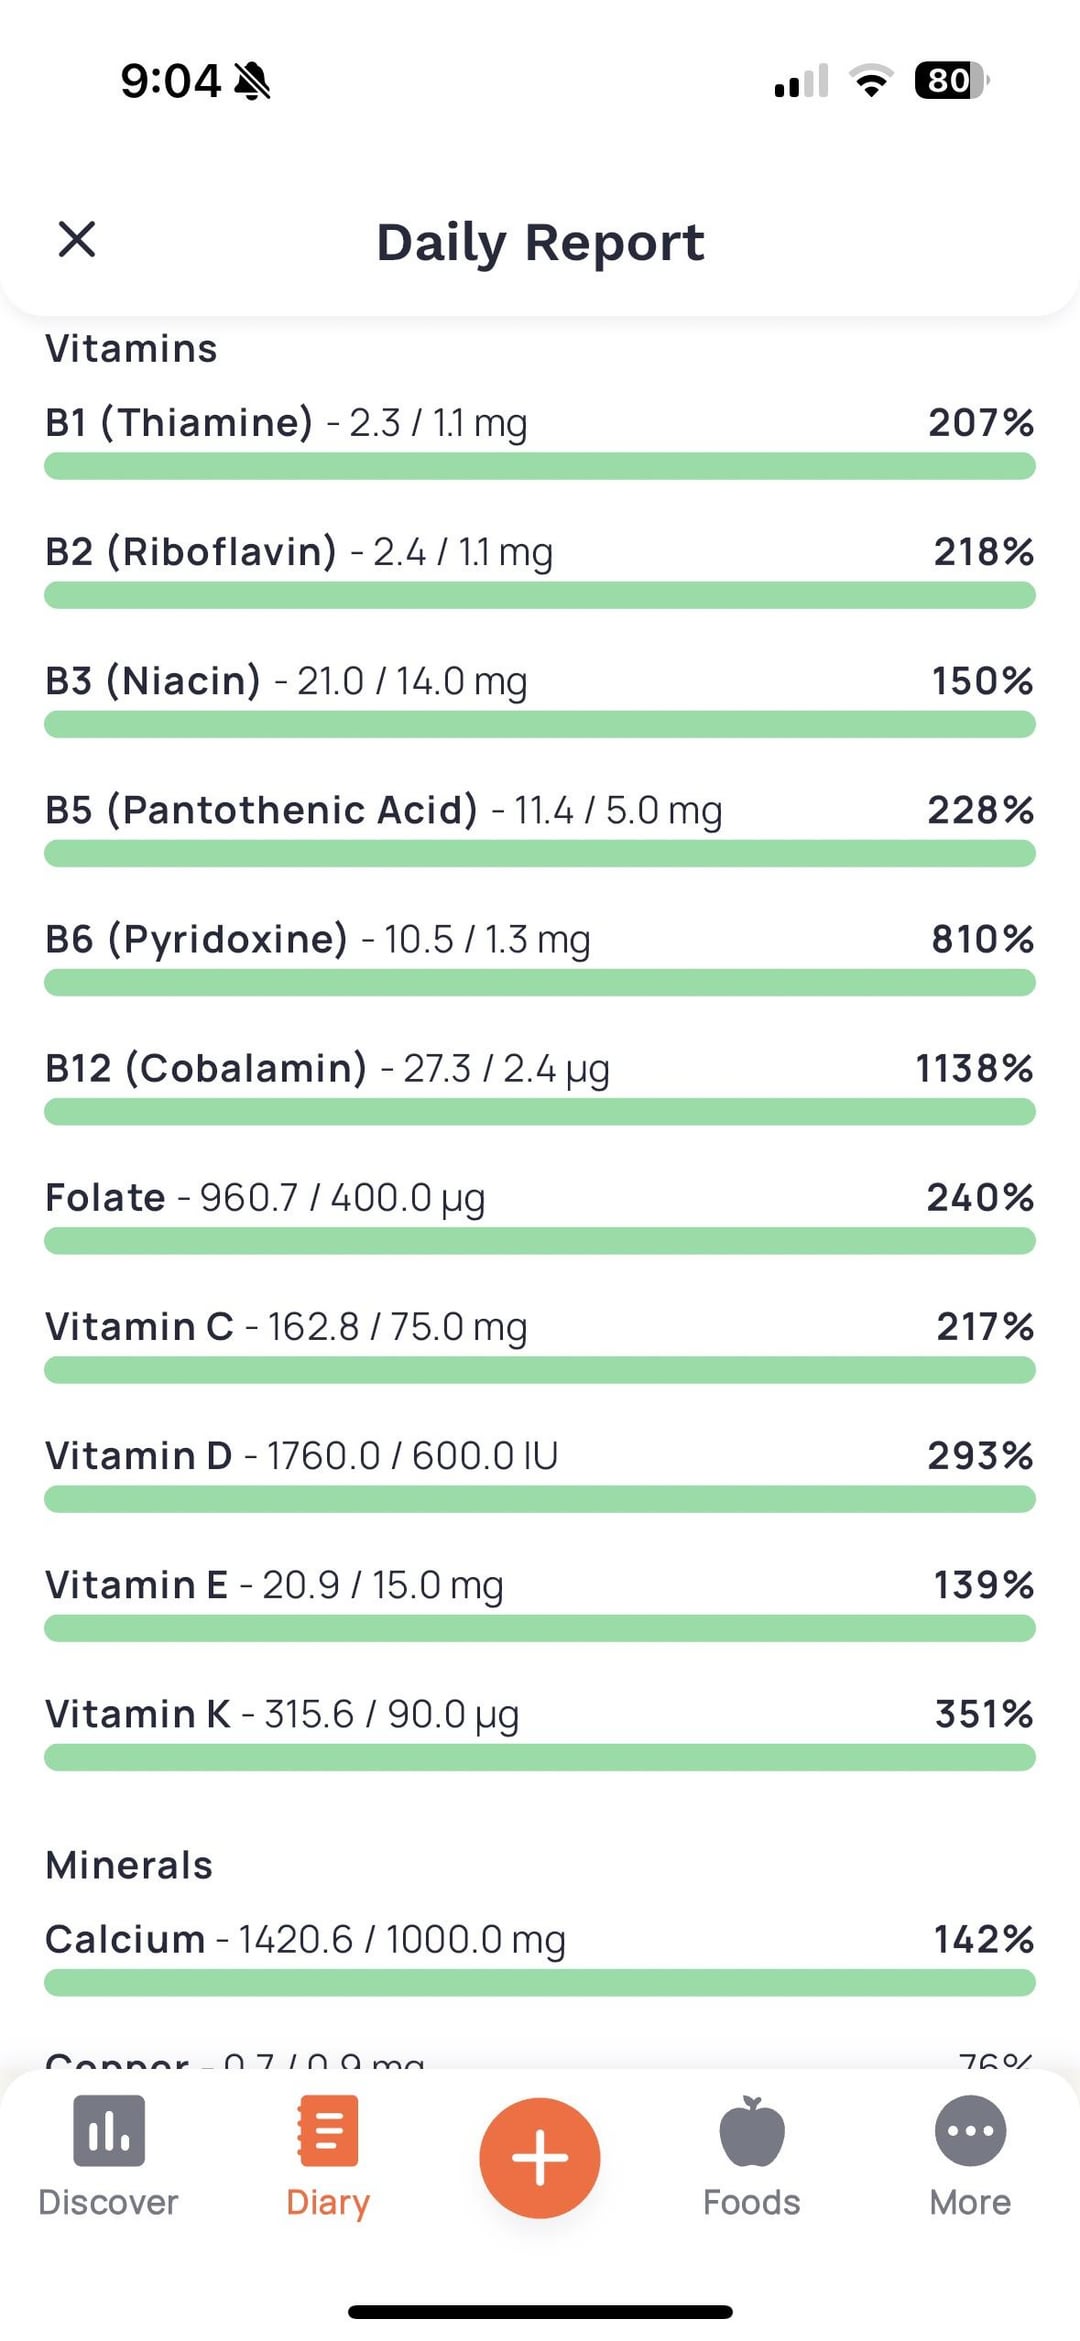Select the Calcium mineral entry
The height and width of the screenshot is (2341, 1080).
click(x=305, y=1940)
